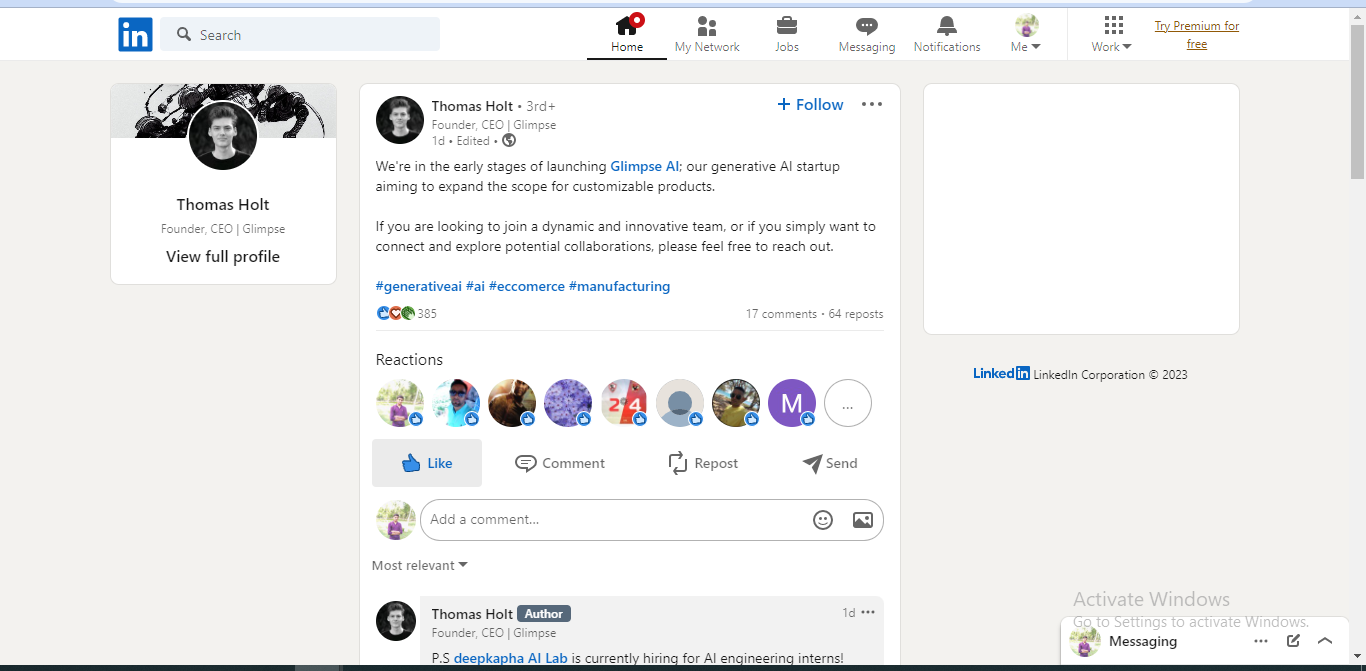Open the Home tab
This screenshot has height=671, width=1366.
click(627, 34)
